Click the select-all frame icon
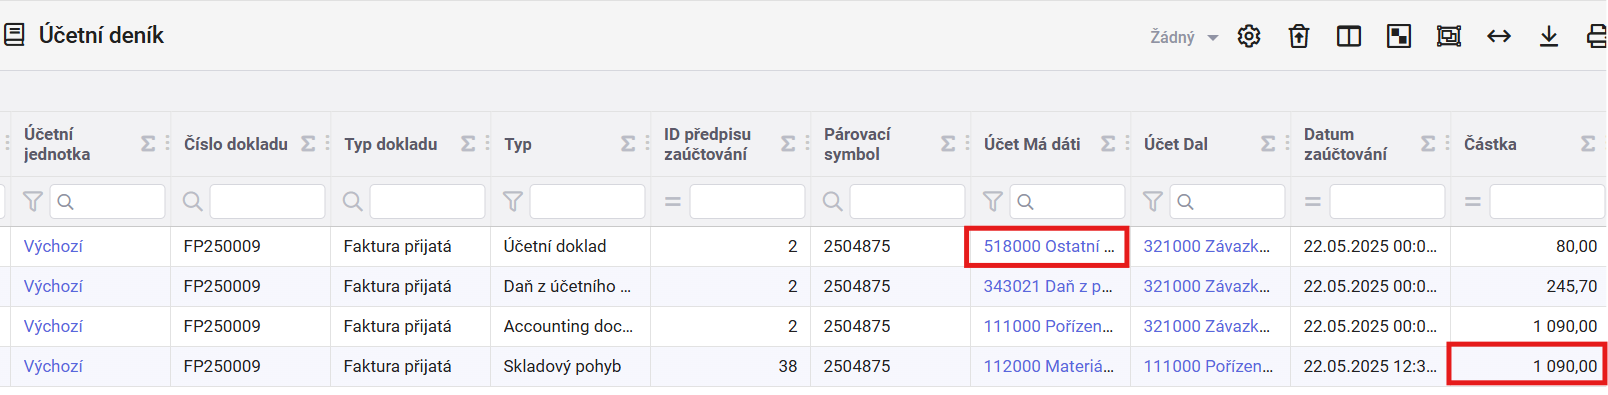 tap(1449, 36)
